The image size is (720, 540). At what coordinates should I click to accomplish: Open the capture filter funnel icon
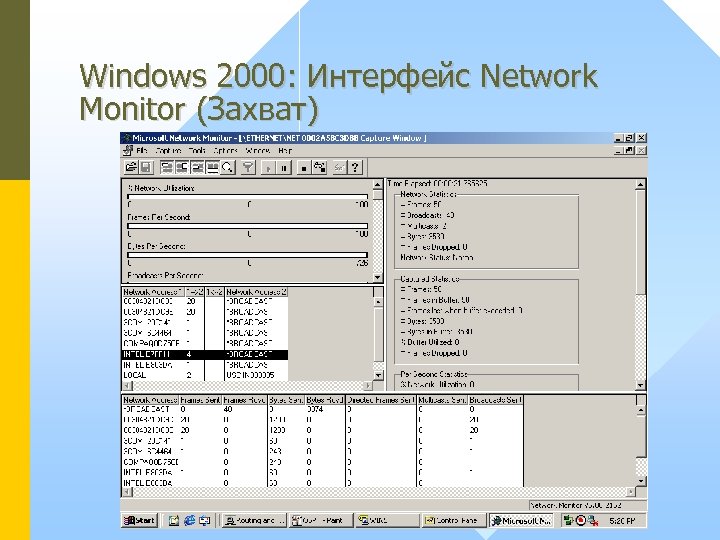pos(248,168)
